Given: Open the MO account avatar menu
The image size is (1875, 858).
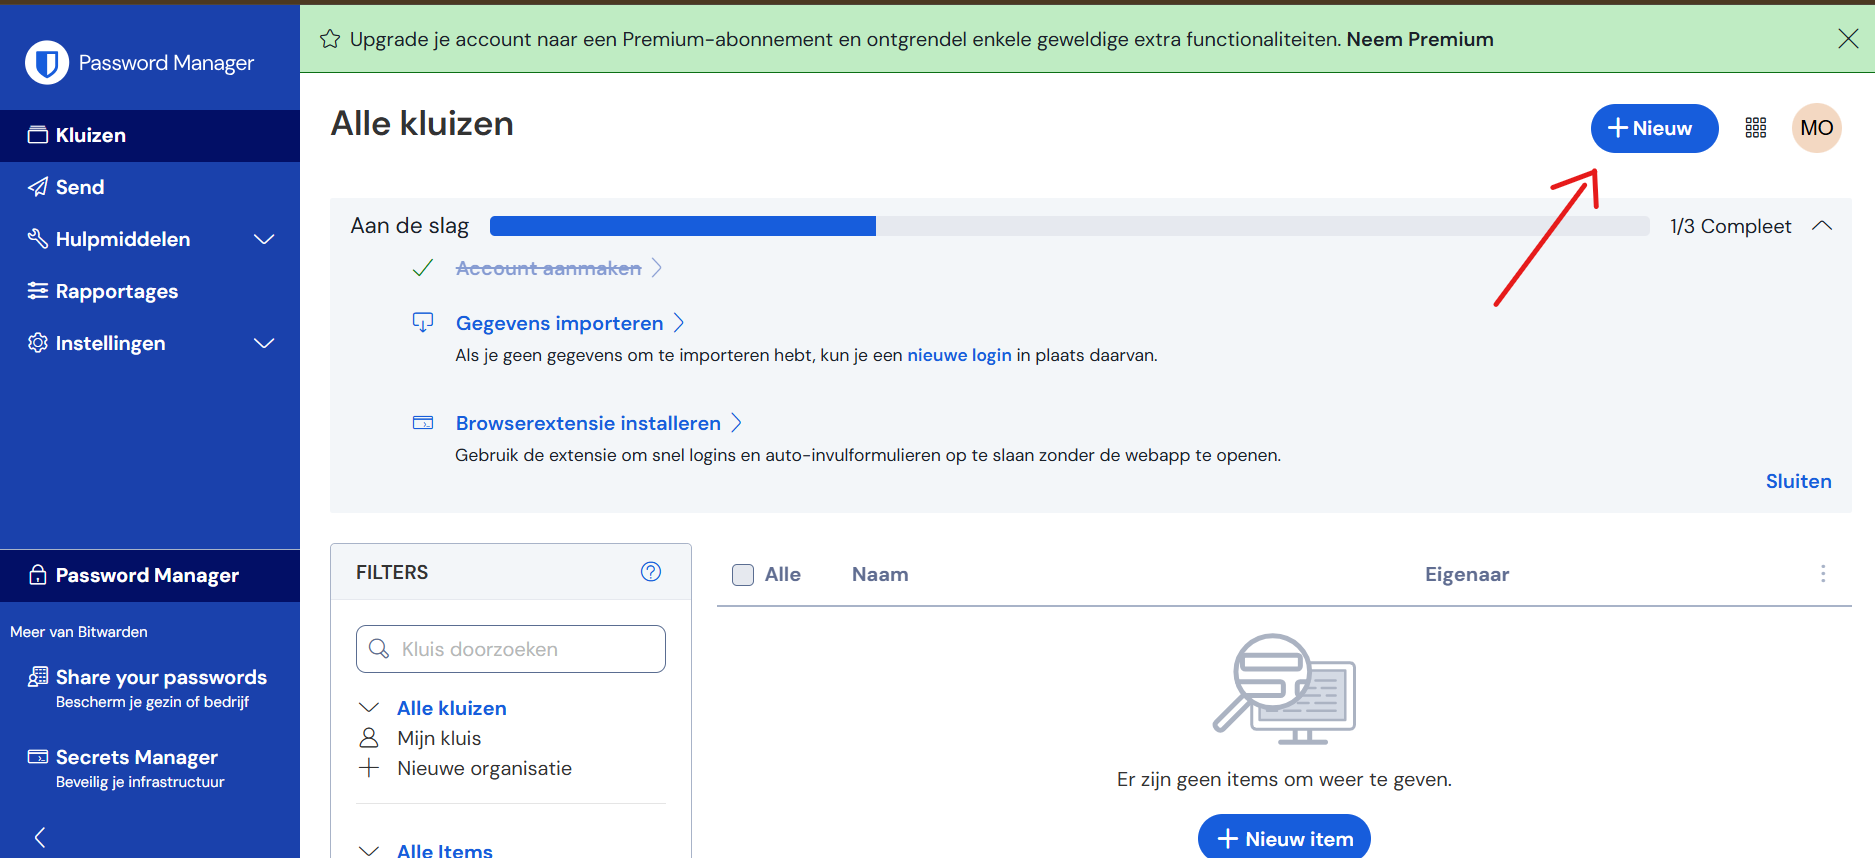Looking at the screenshot, I should 1816,128.
